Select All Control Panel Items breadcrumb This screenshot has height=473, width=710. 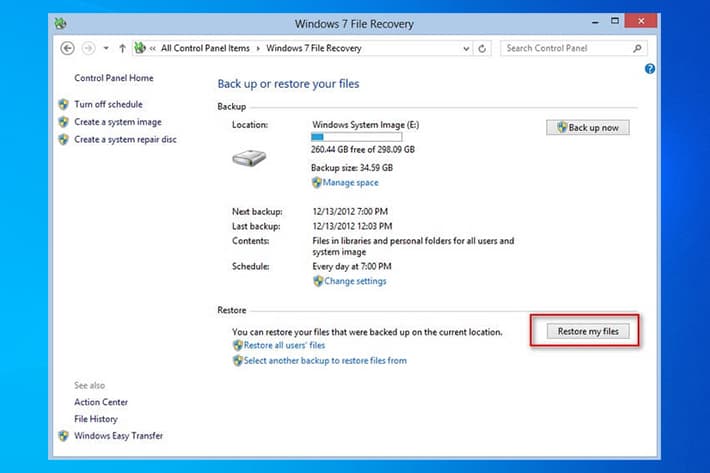[x=205, y=48]
